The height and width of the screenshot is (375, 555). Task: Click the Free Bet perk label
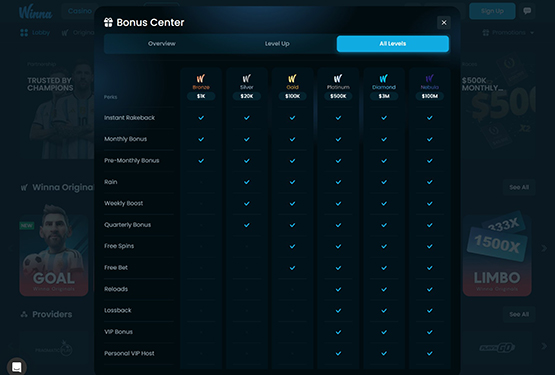(x=116, y=268)
